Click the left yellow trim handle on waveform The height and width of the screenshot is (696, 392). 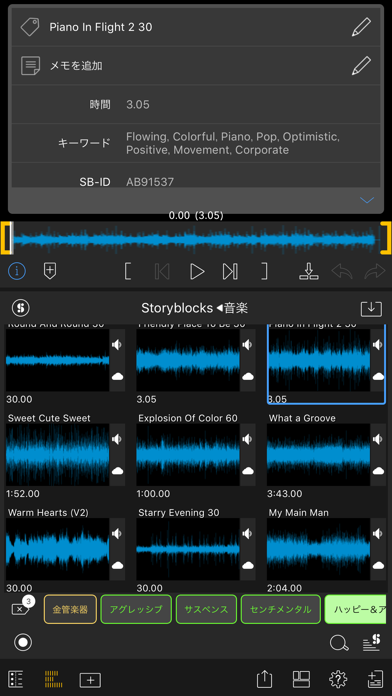(x=6, y=239)
